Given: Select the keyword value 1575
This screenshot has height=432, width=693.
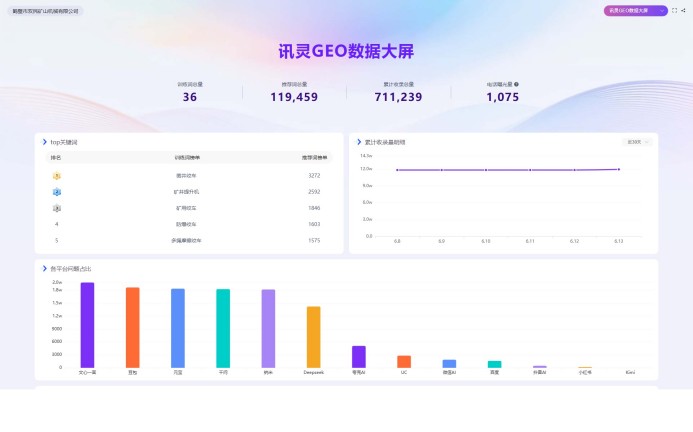Looking at the screenshot, I should 314,241.
